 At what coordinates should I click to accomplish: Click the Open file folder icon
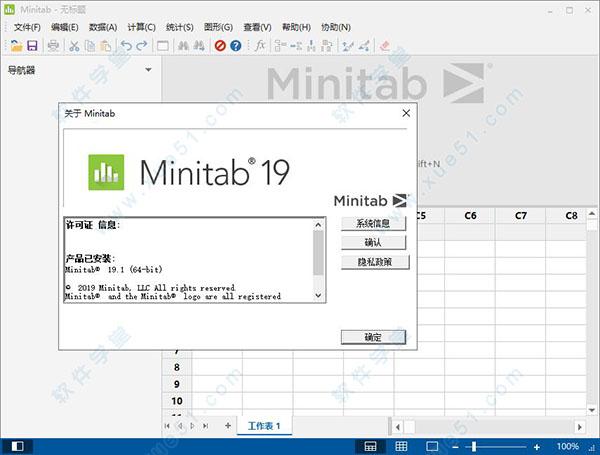point(16,46)
